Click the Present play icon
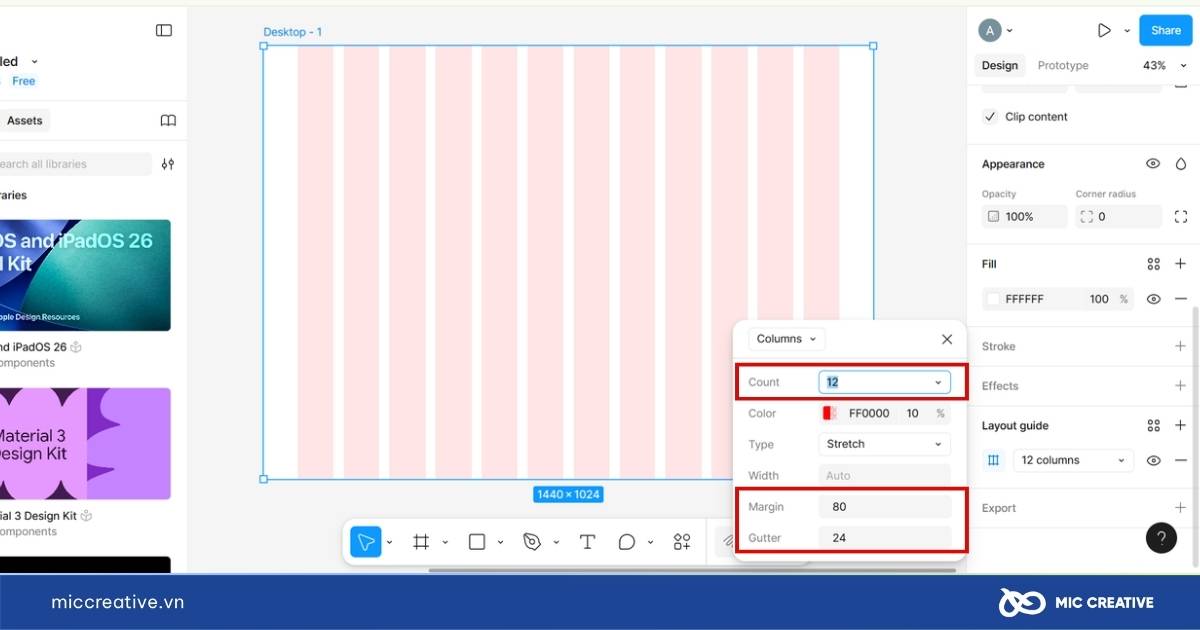This screenshot has height=630, width=1200. click(1104, 31)
